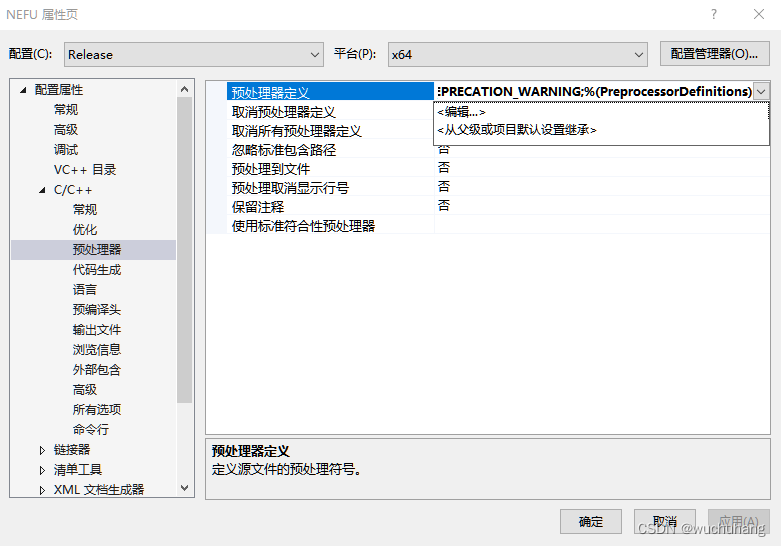Click the tree panel scrollbar thumb
The height and width of the screenshot is (546, 781).
coord(184,250)
